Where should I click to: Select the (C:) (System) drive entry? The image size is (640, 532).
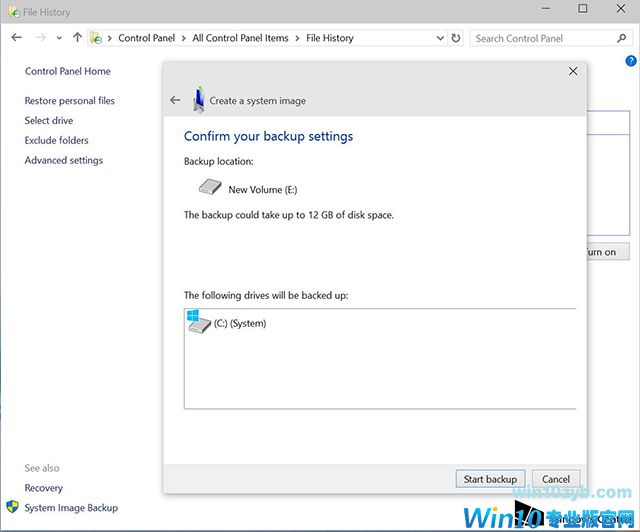click(240, 323)
